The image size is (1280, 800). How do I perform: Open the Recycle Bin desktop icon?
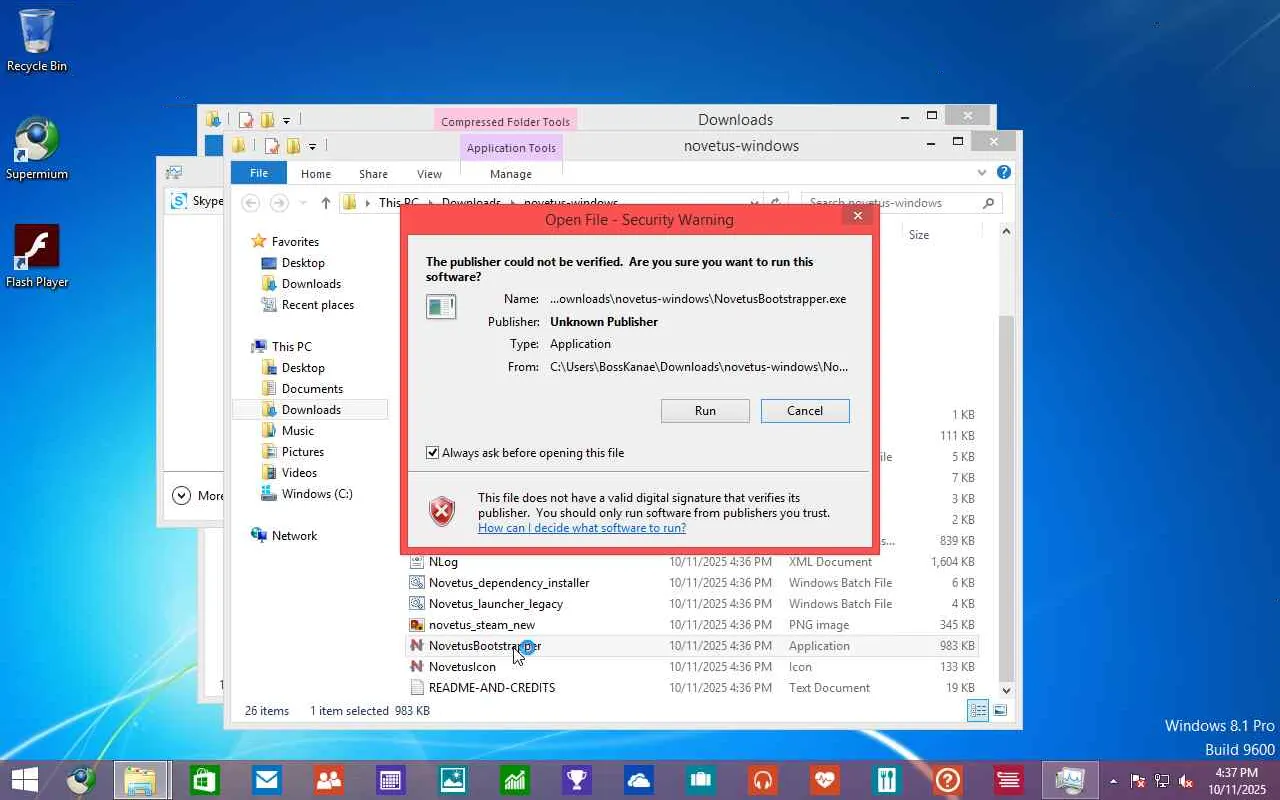click(37, 41)
